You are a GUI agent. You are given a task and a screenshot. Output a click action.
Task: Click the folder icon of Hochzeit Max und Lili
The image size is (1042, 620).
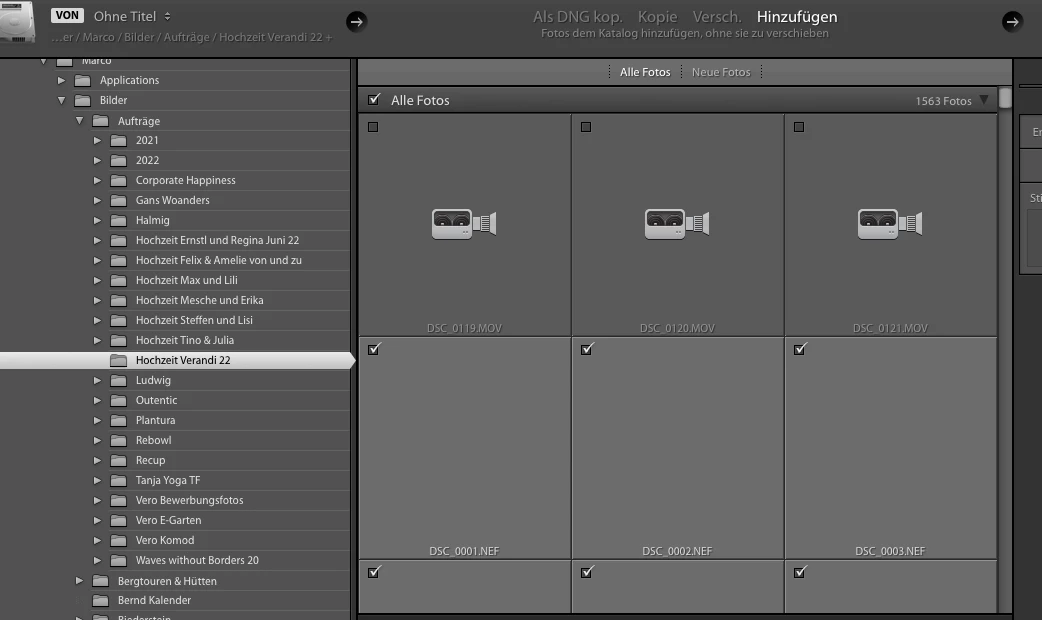118,280
